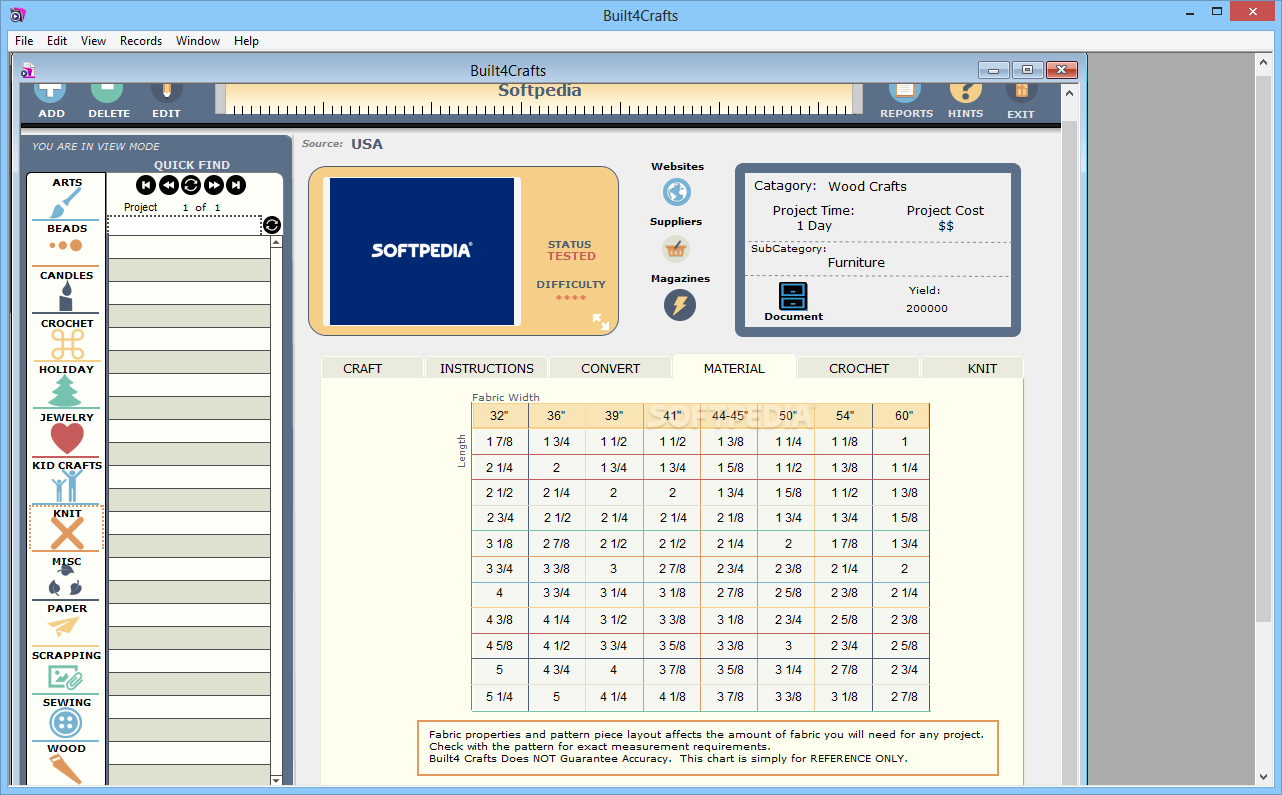
Task: Click the Furniture subcategory value
Action: pos(856,262)
